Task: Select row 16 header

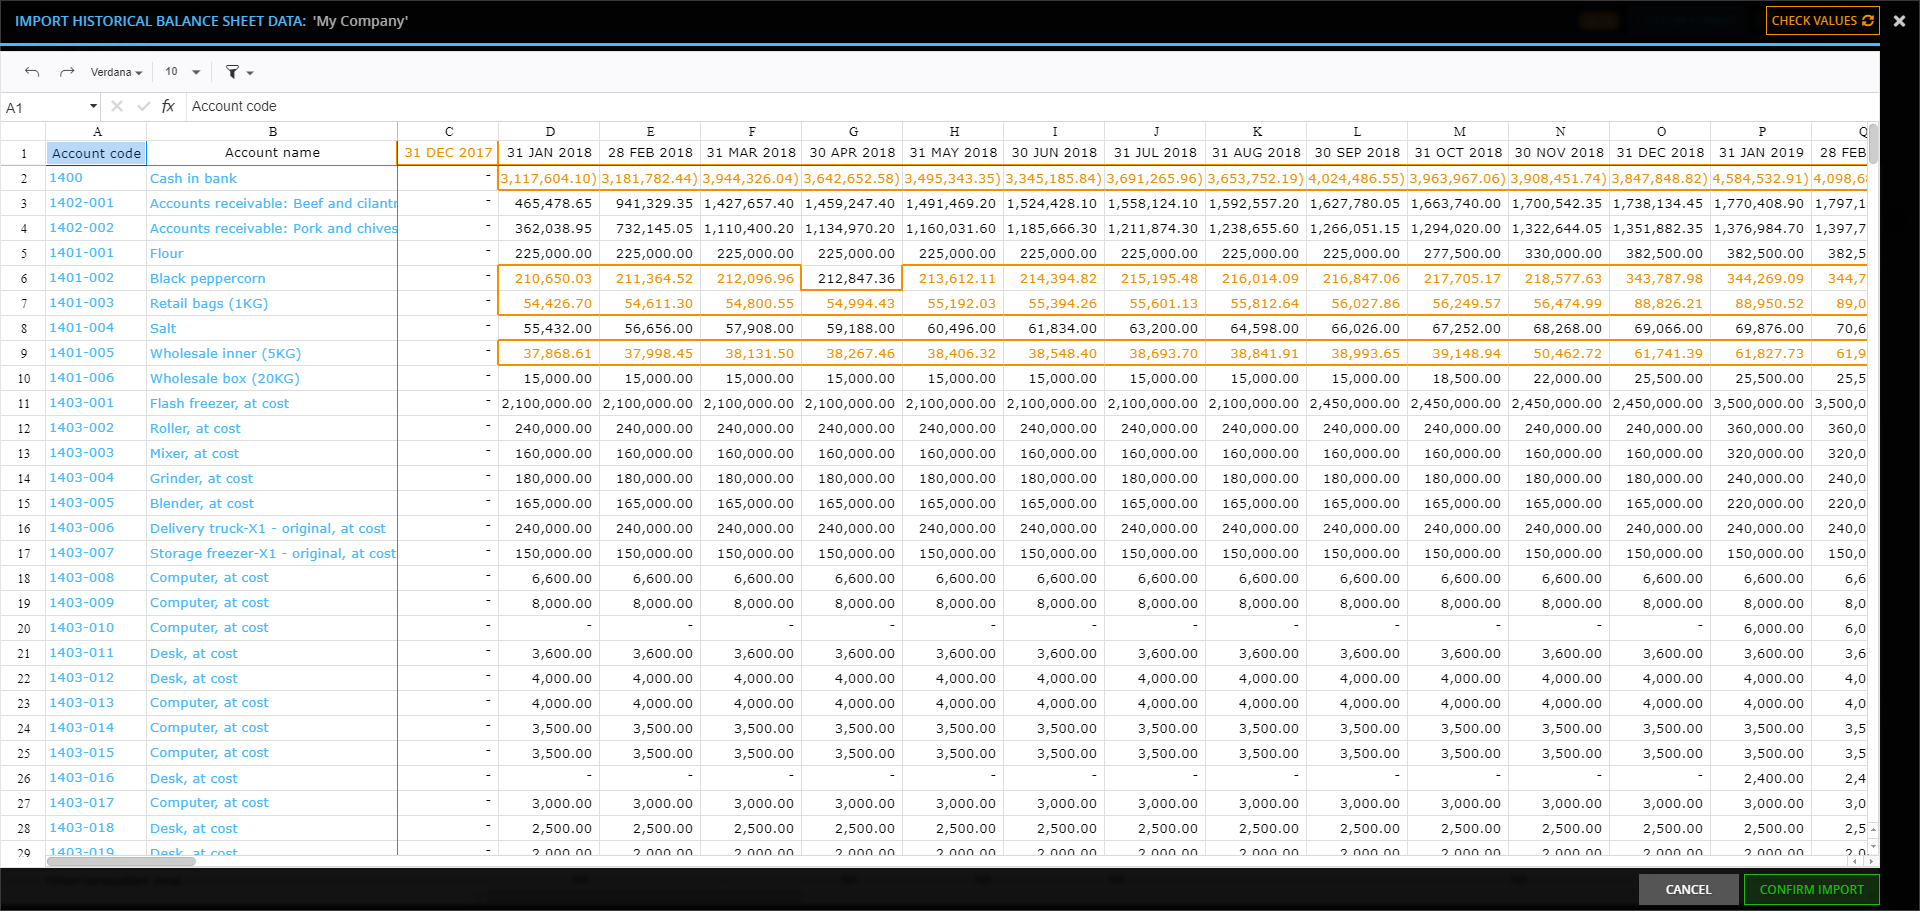Action: tap(23, 528)
